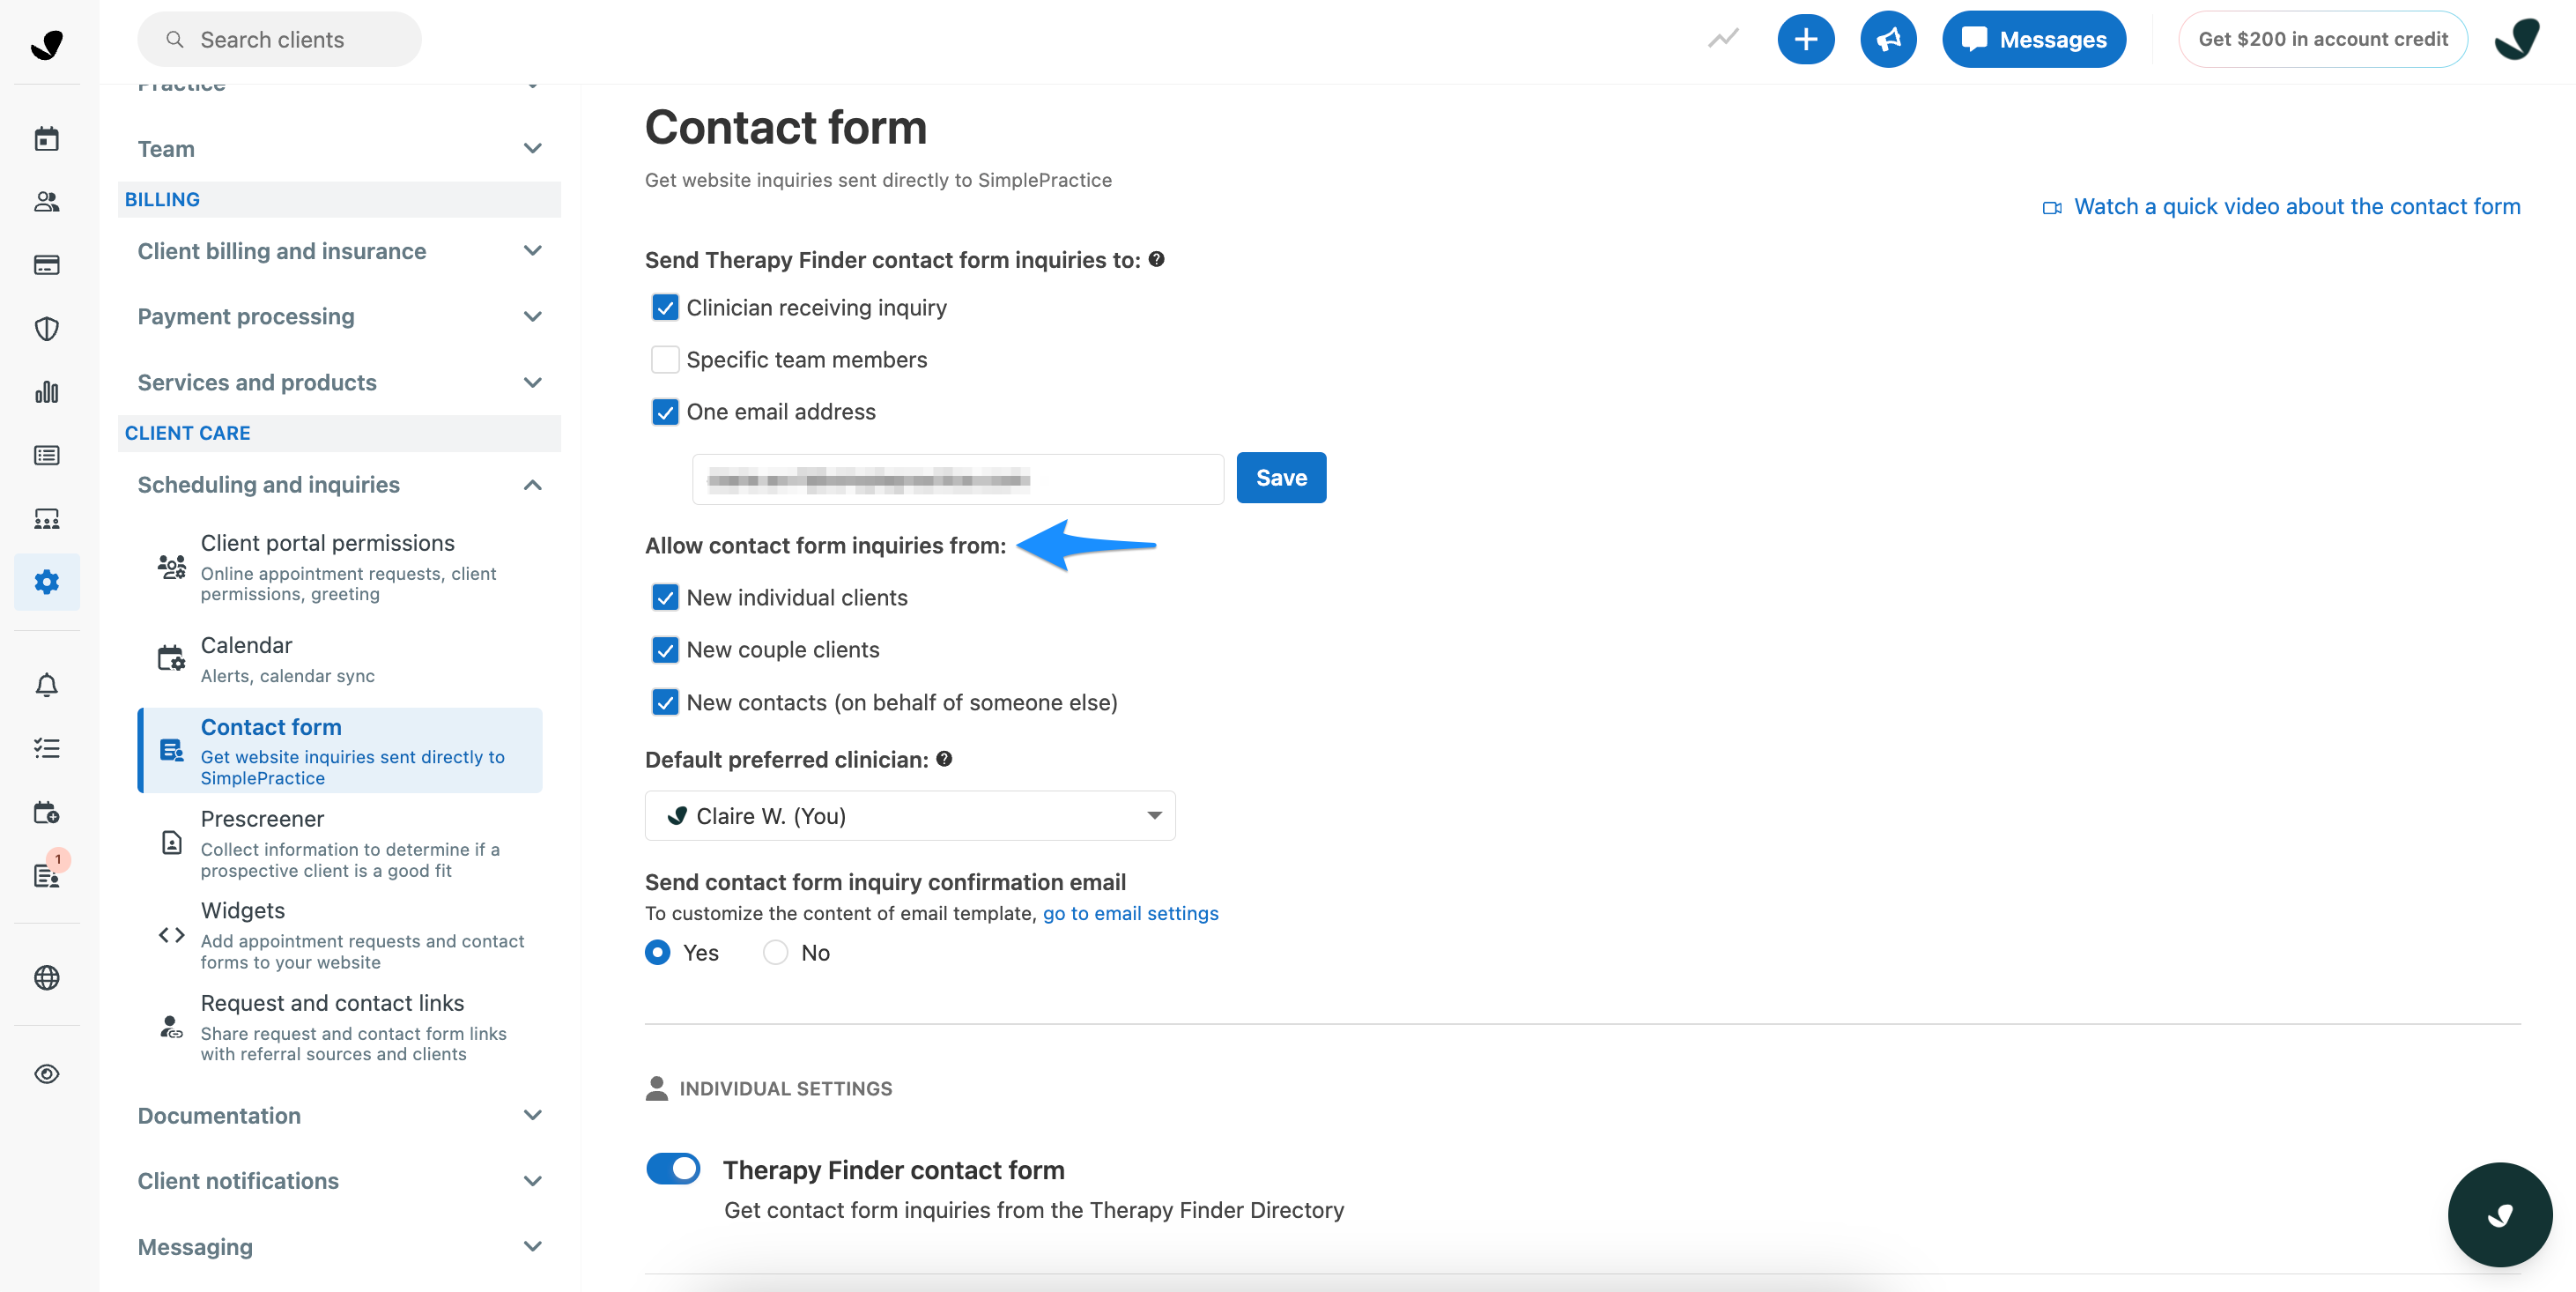
Task: Open the profile avatar in top right
Action: [x=2516, y=40]
